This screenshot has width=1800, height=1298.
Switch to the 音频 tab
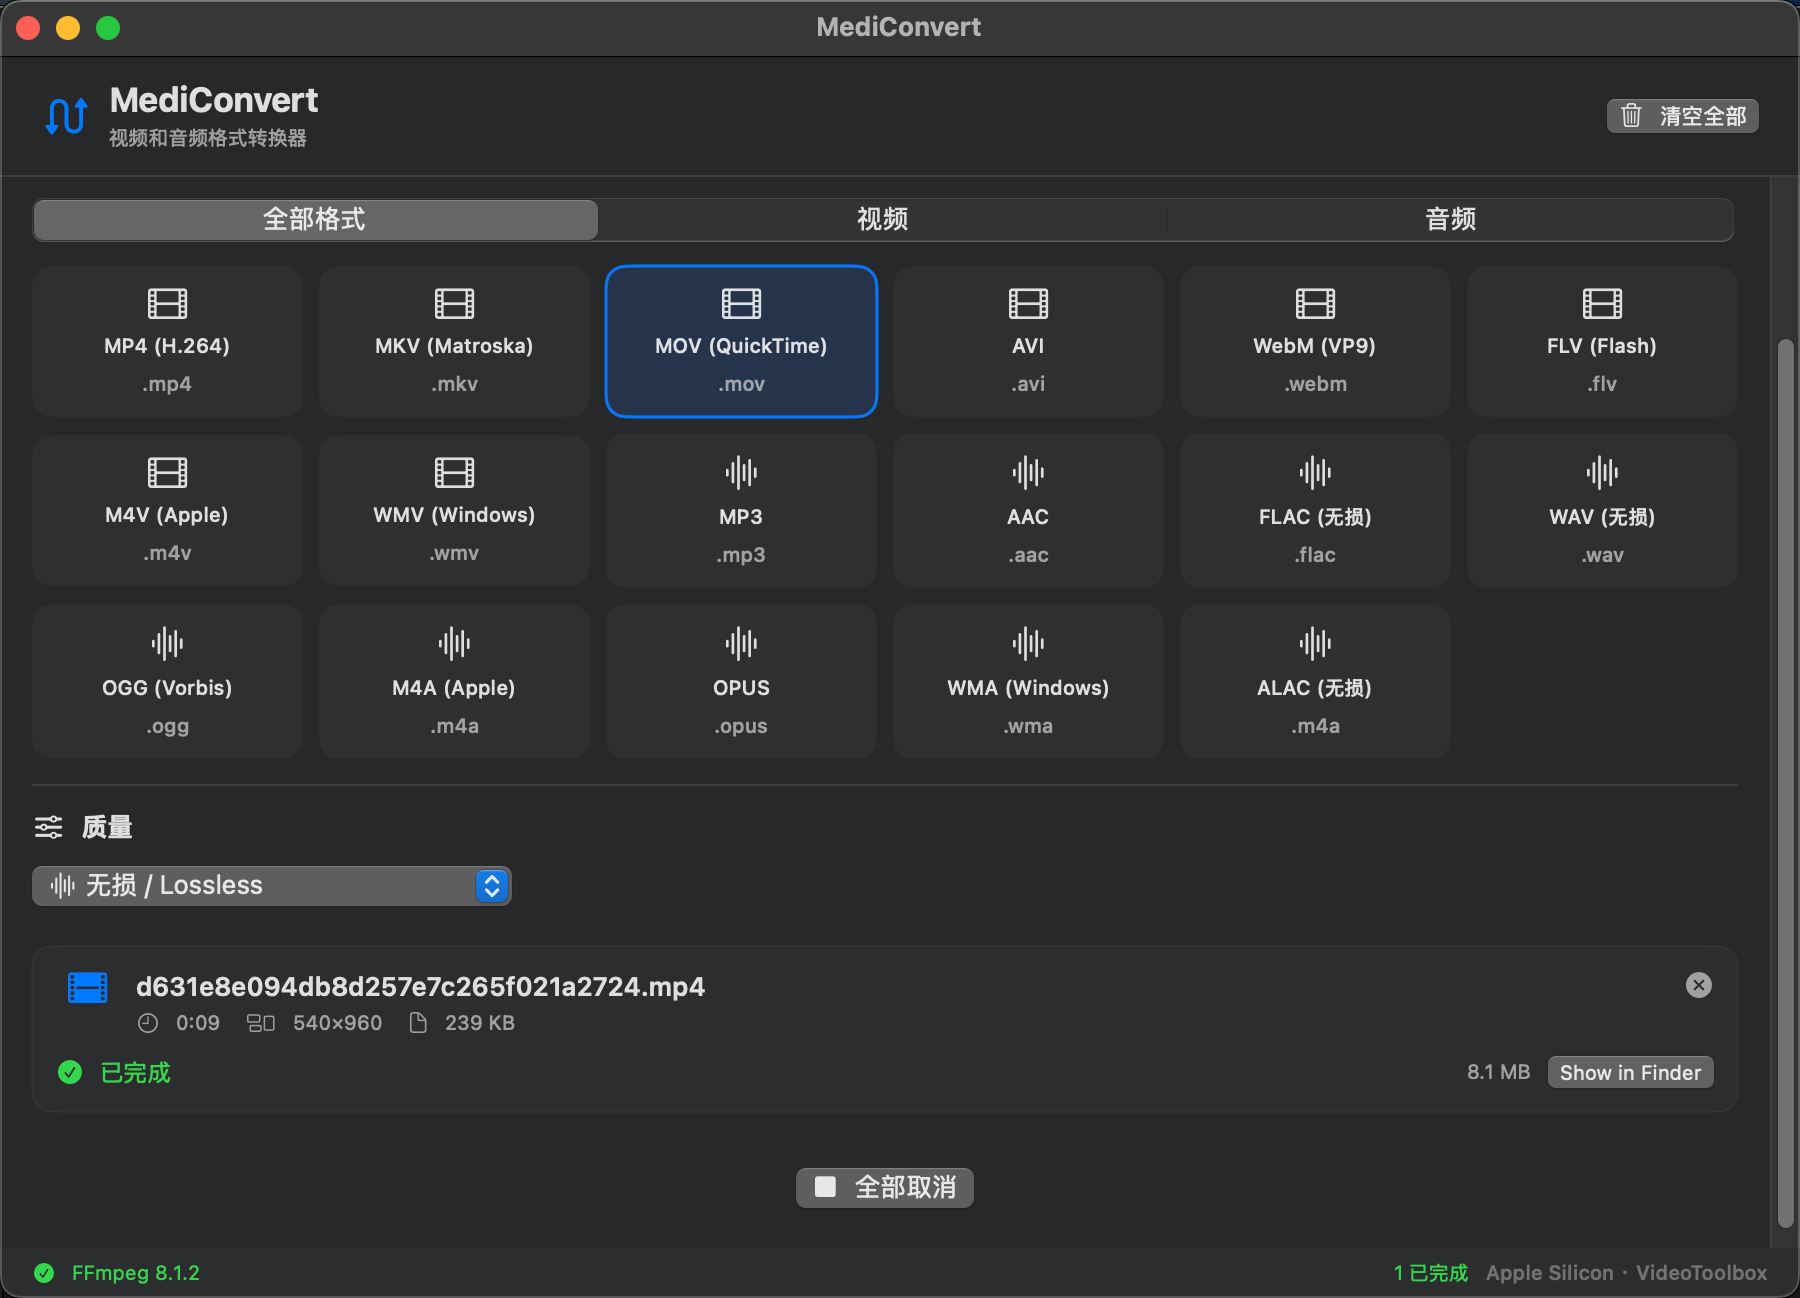[1450, 220]
